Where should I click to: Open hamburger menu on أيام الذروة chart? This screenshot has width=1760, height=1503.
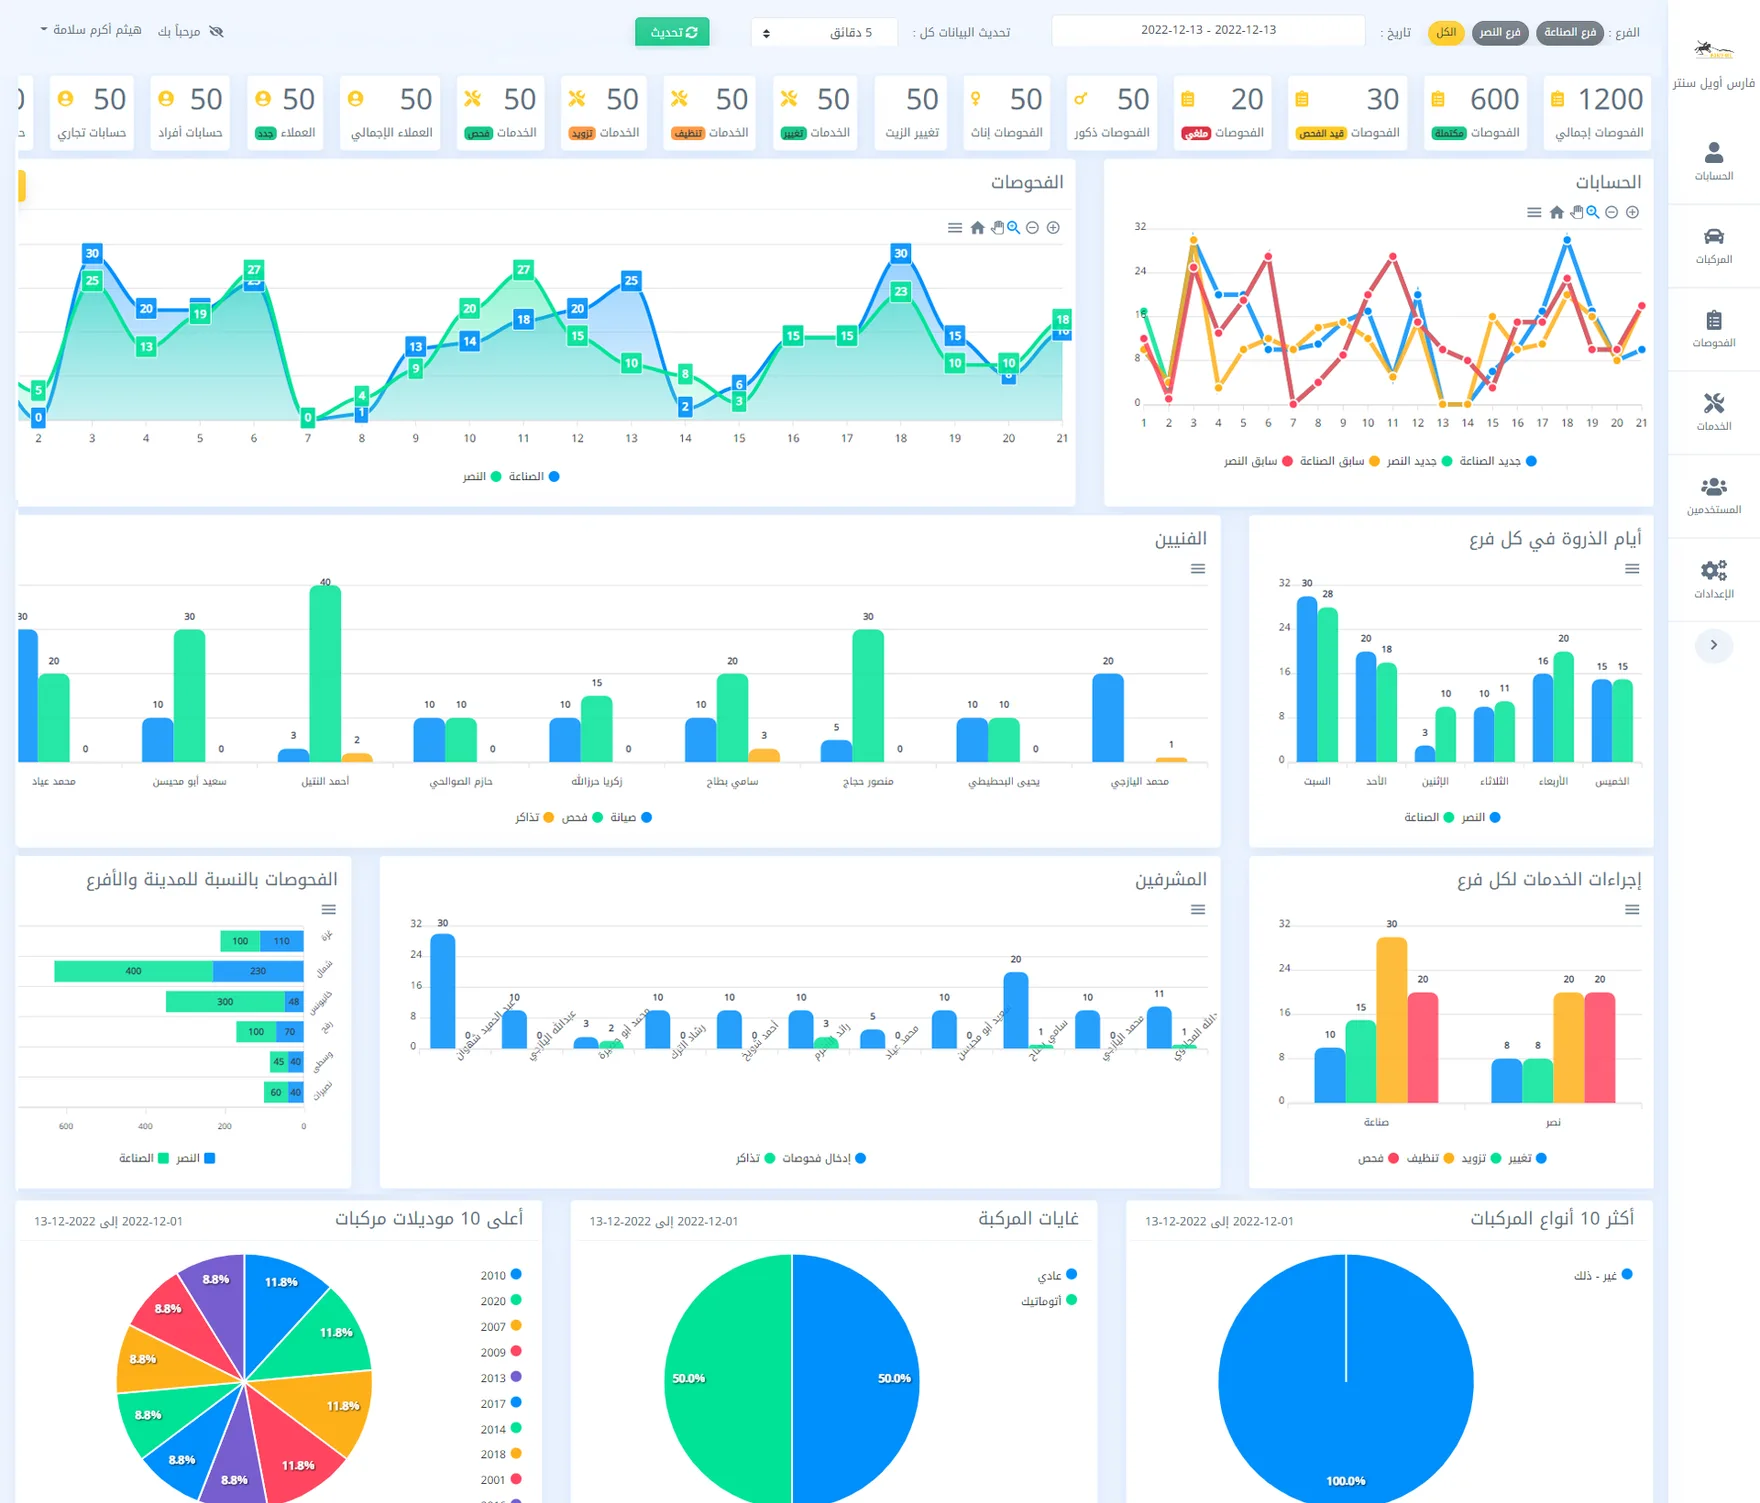[x=1632, y=569]
